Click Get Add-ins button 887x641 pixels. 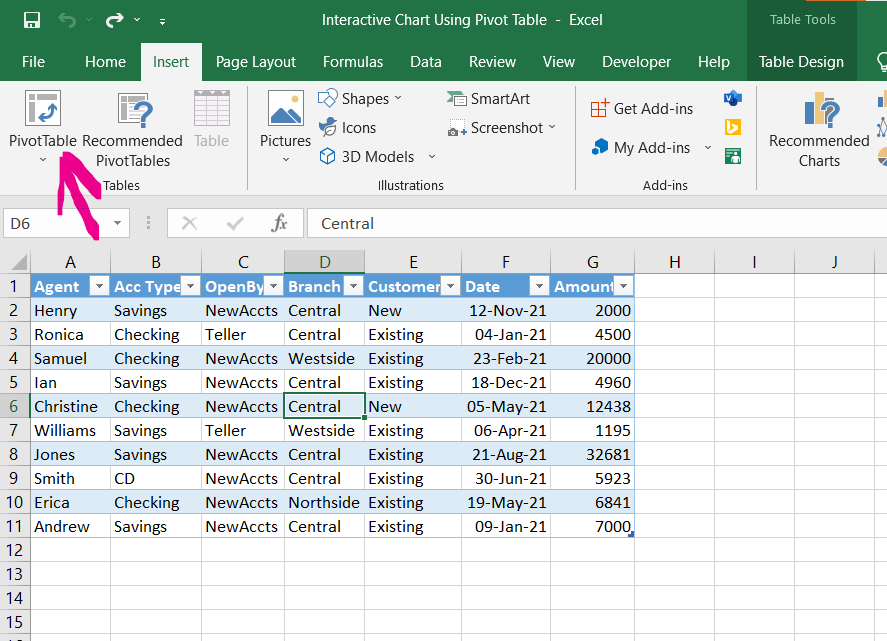pyautogui.click(x=641, y=109)
